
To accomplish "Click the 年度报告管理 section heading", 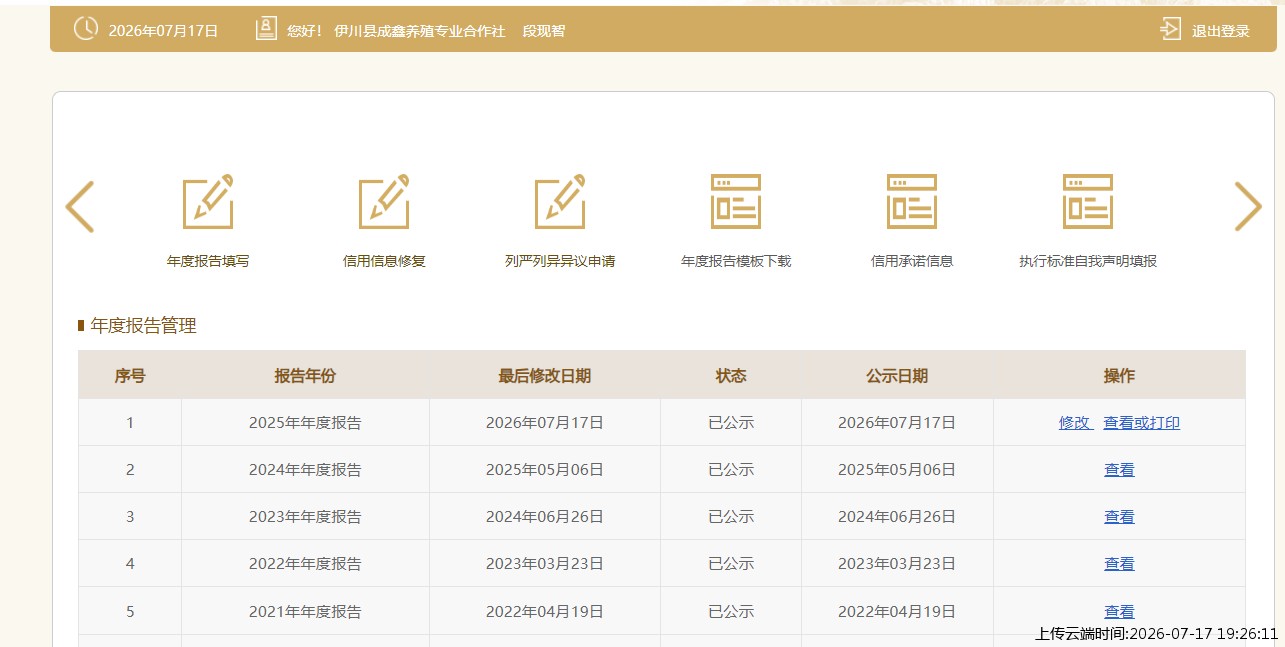I will [x=143, y=326].
